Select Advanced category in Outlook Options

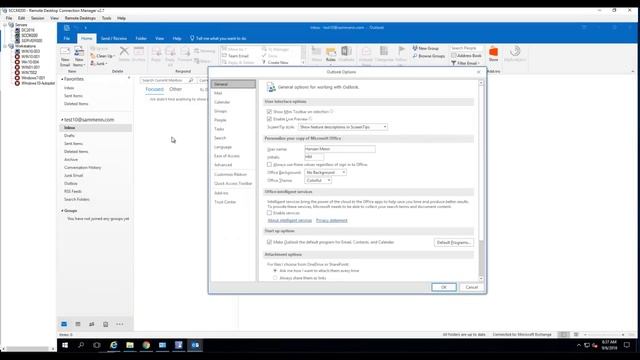[x=233, y=165]
